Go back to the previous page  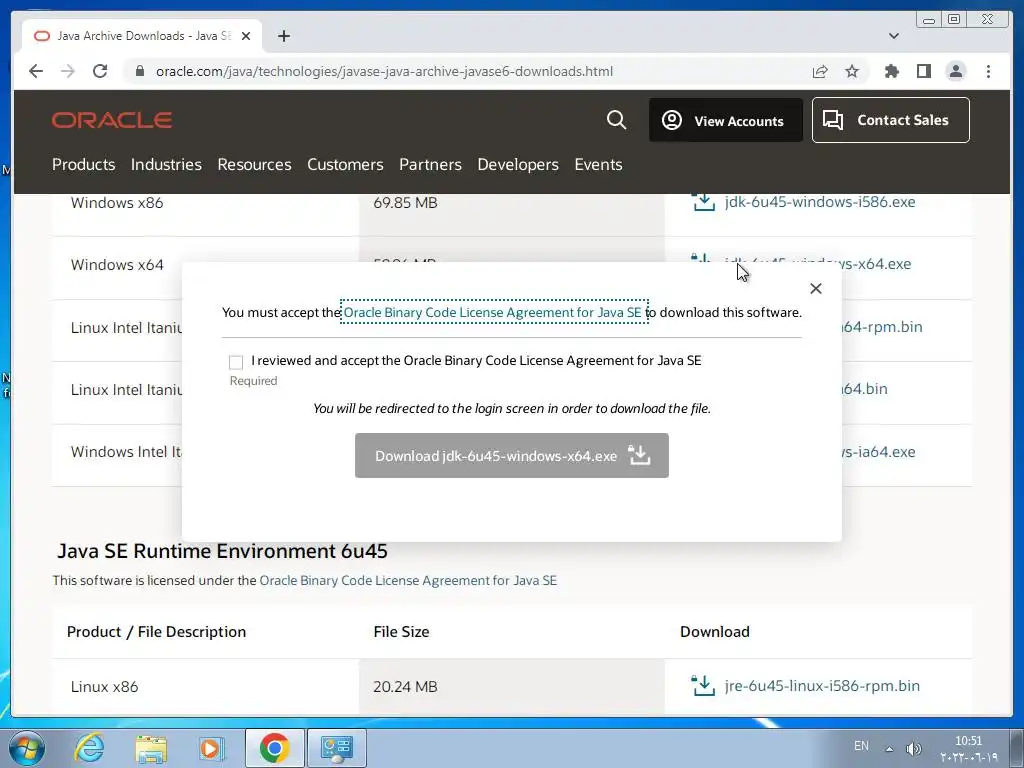coord(36,71)
